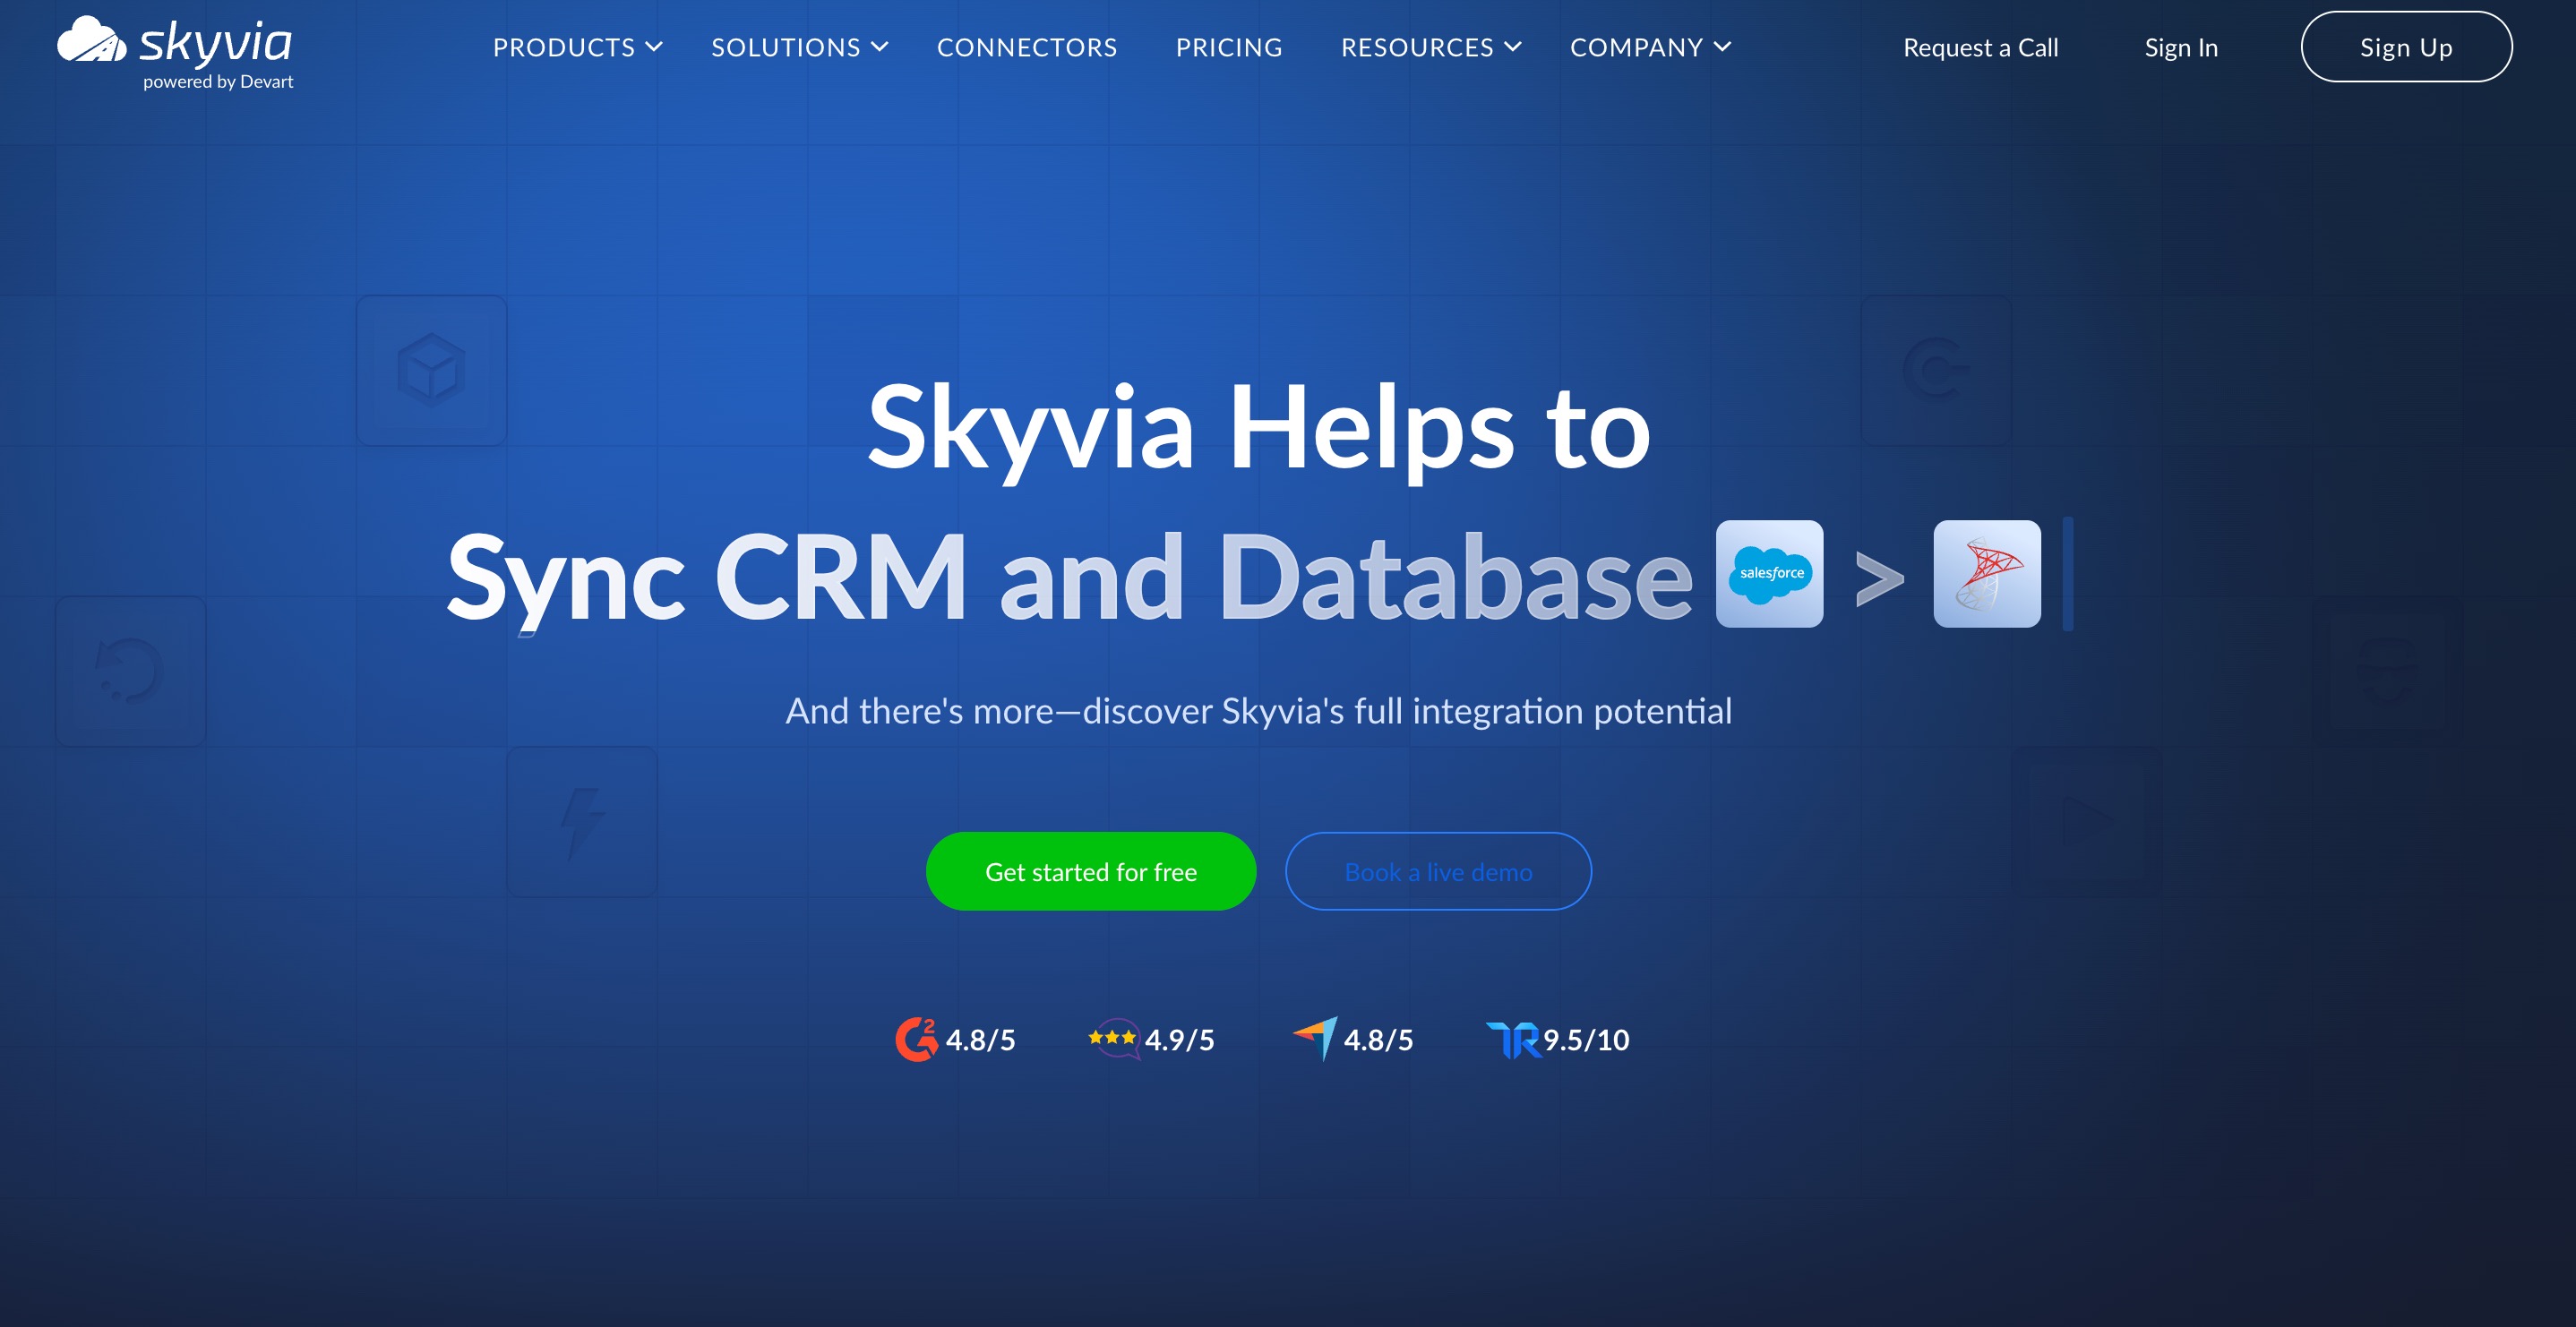Click the faded lightning bolt tile
This screenshot has width=2576, height=1327.
[x=582, y=822]
